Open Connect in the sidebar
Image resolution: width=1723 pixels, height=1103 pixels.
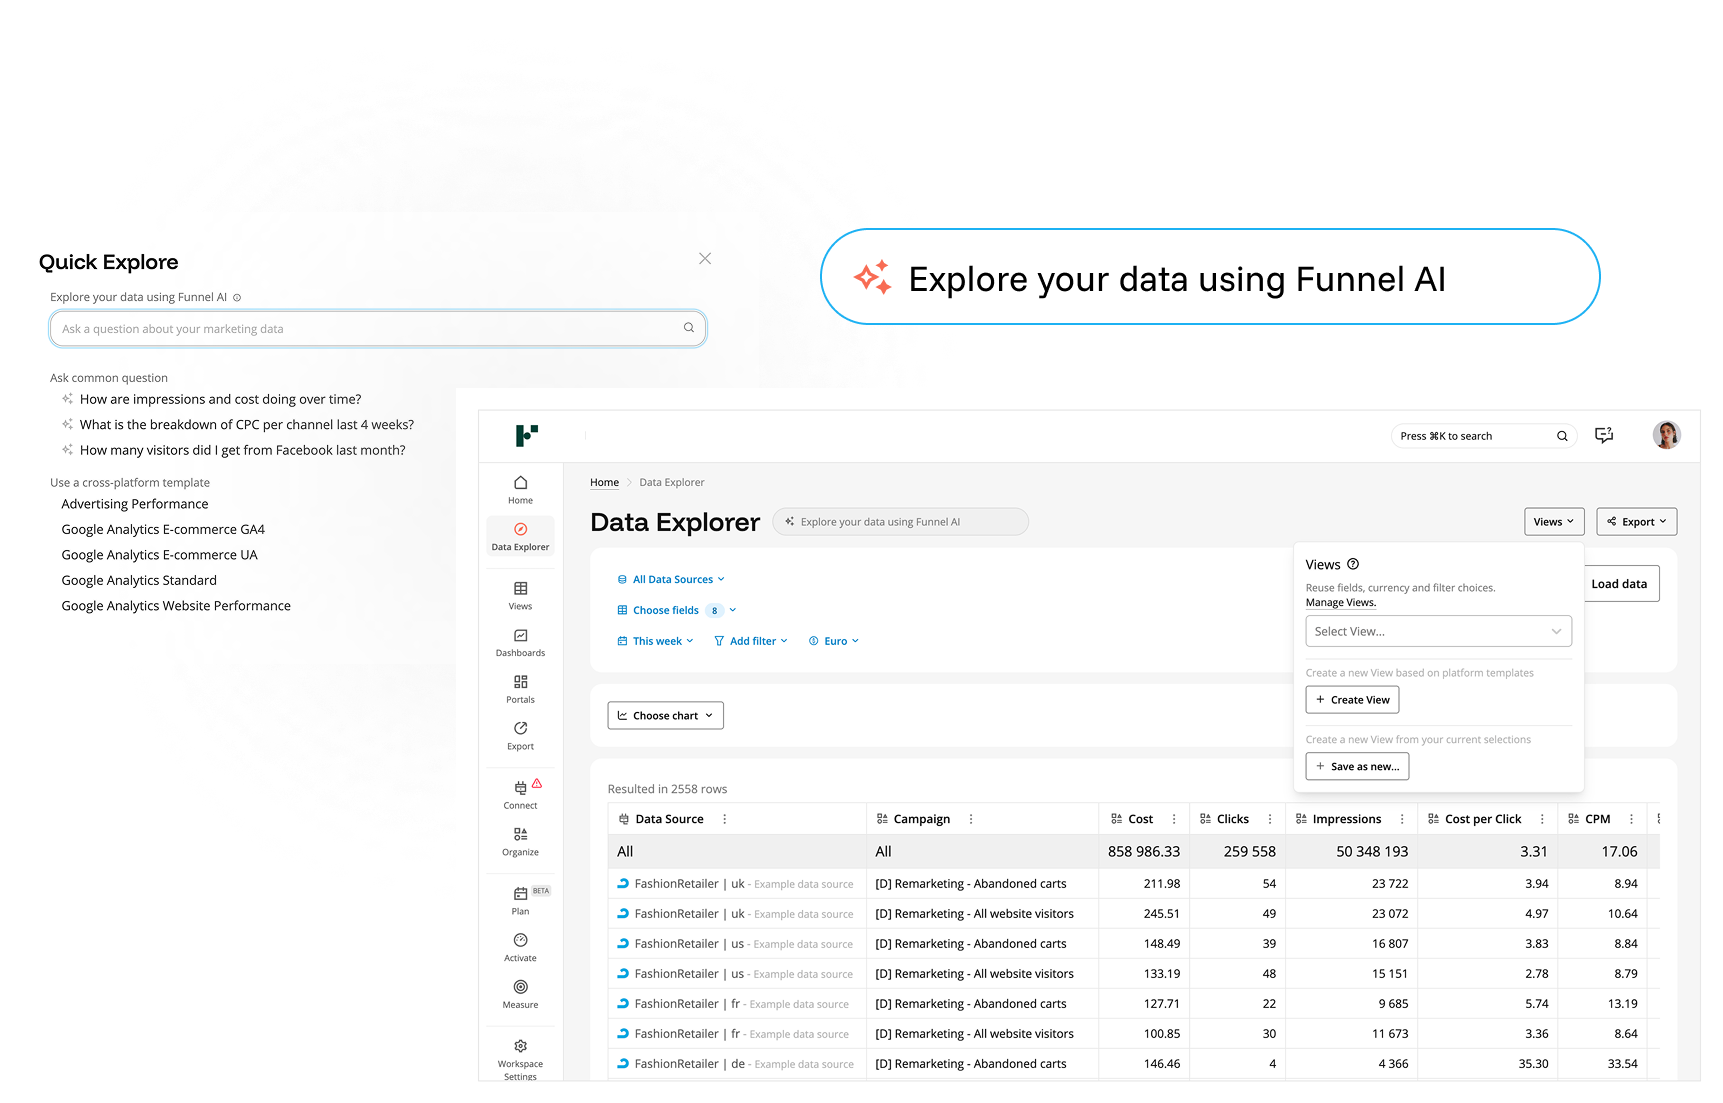(520, 794)
